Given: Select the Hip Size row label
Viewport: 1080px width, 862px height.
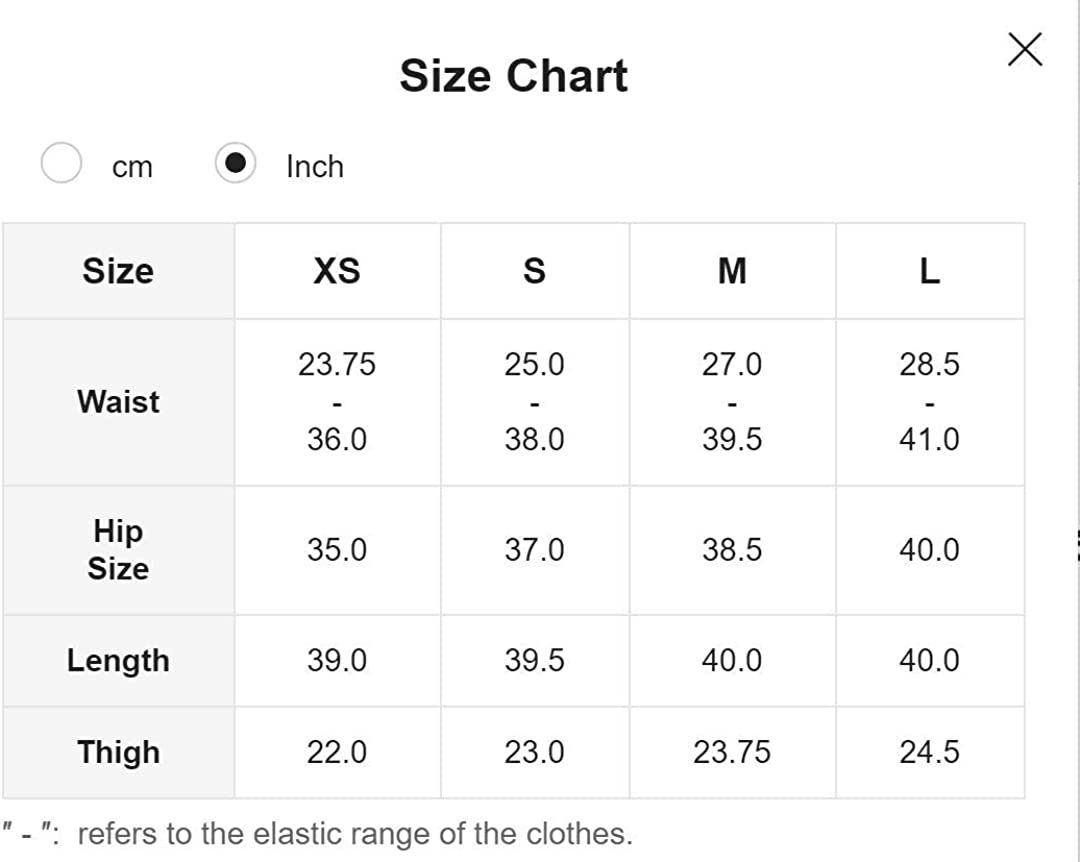Looking at the screenshot, I should coord(118,550).
